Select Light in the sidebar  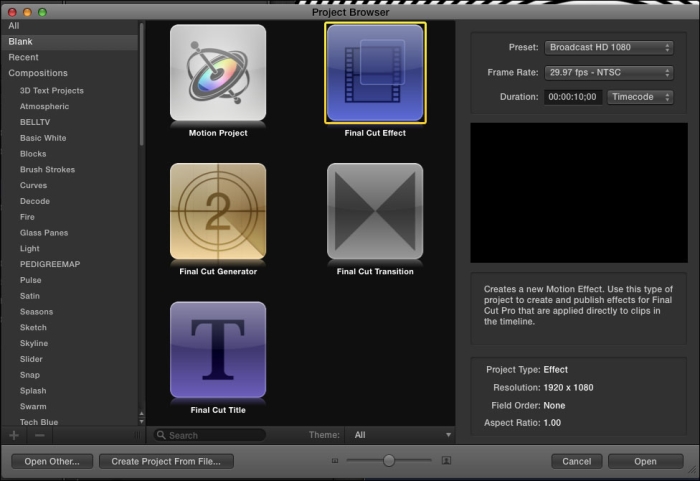(x=29, y=248)
